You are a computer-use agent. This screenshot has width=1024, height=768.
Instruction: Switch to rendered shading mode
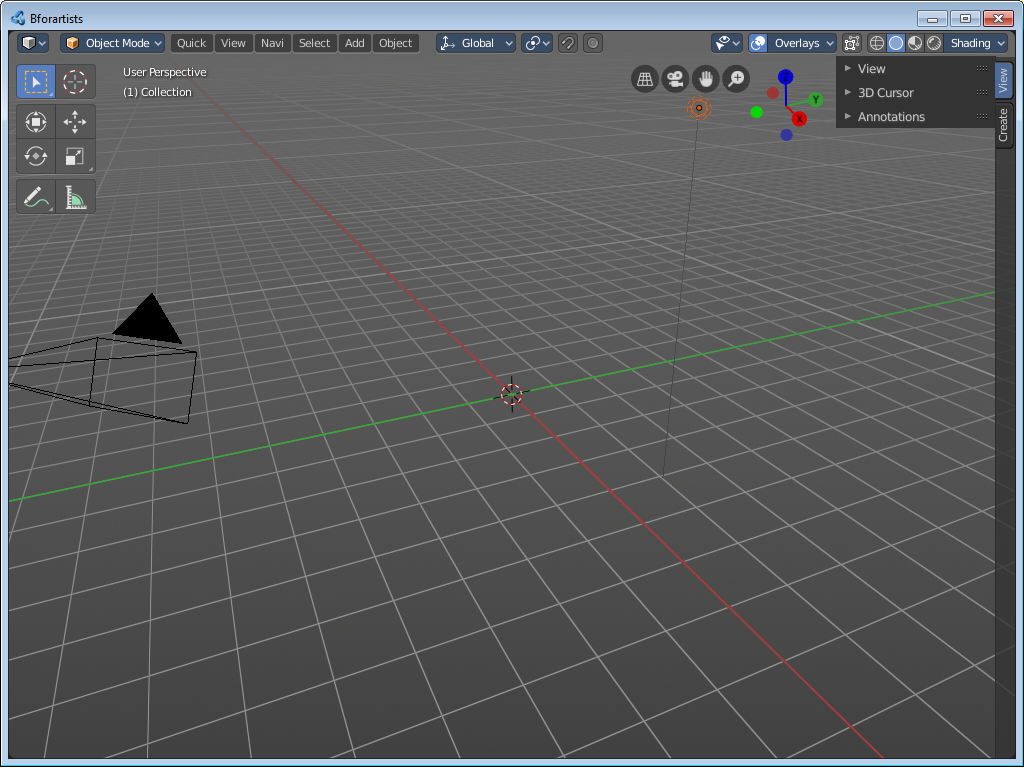pos(934,43)
